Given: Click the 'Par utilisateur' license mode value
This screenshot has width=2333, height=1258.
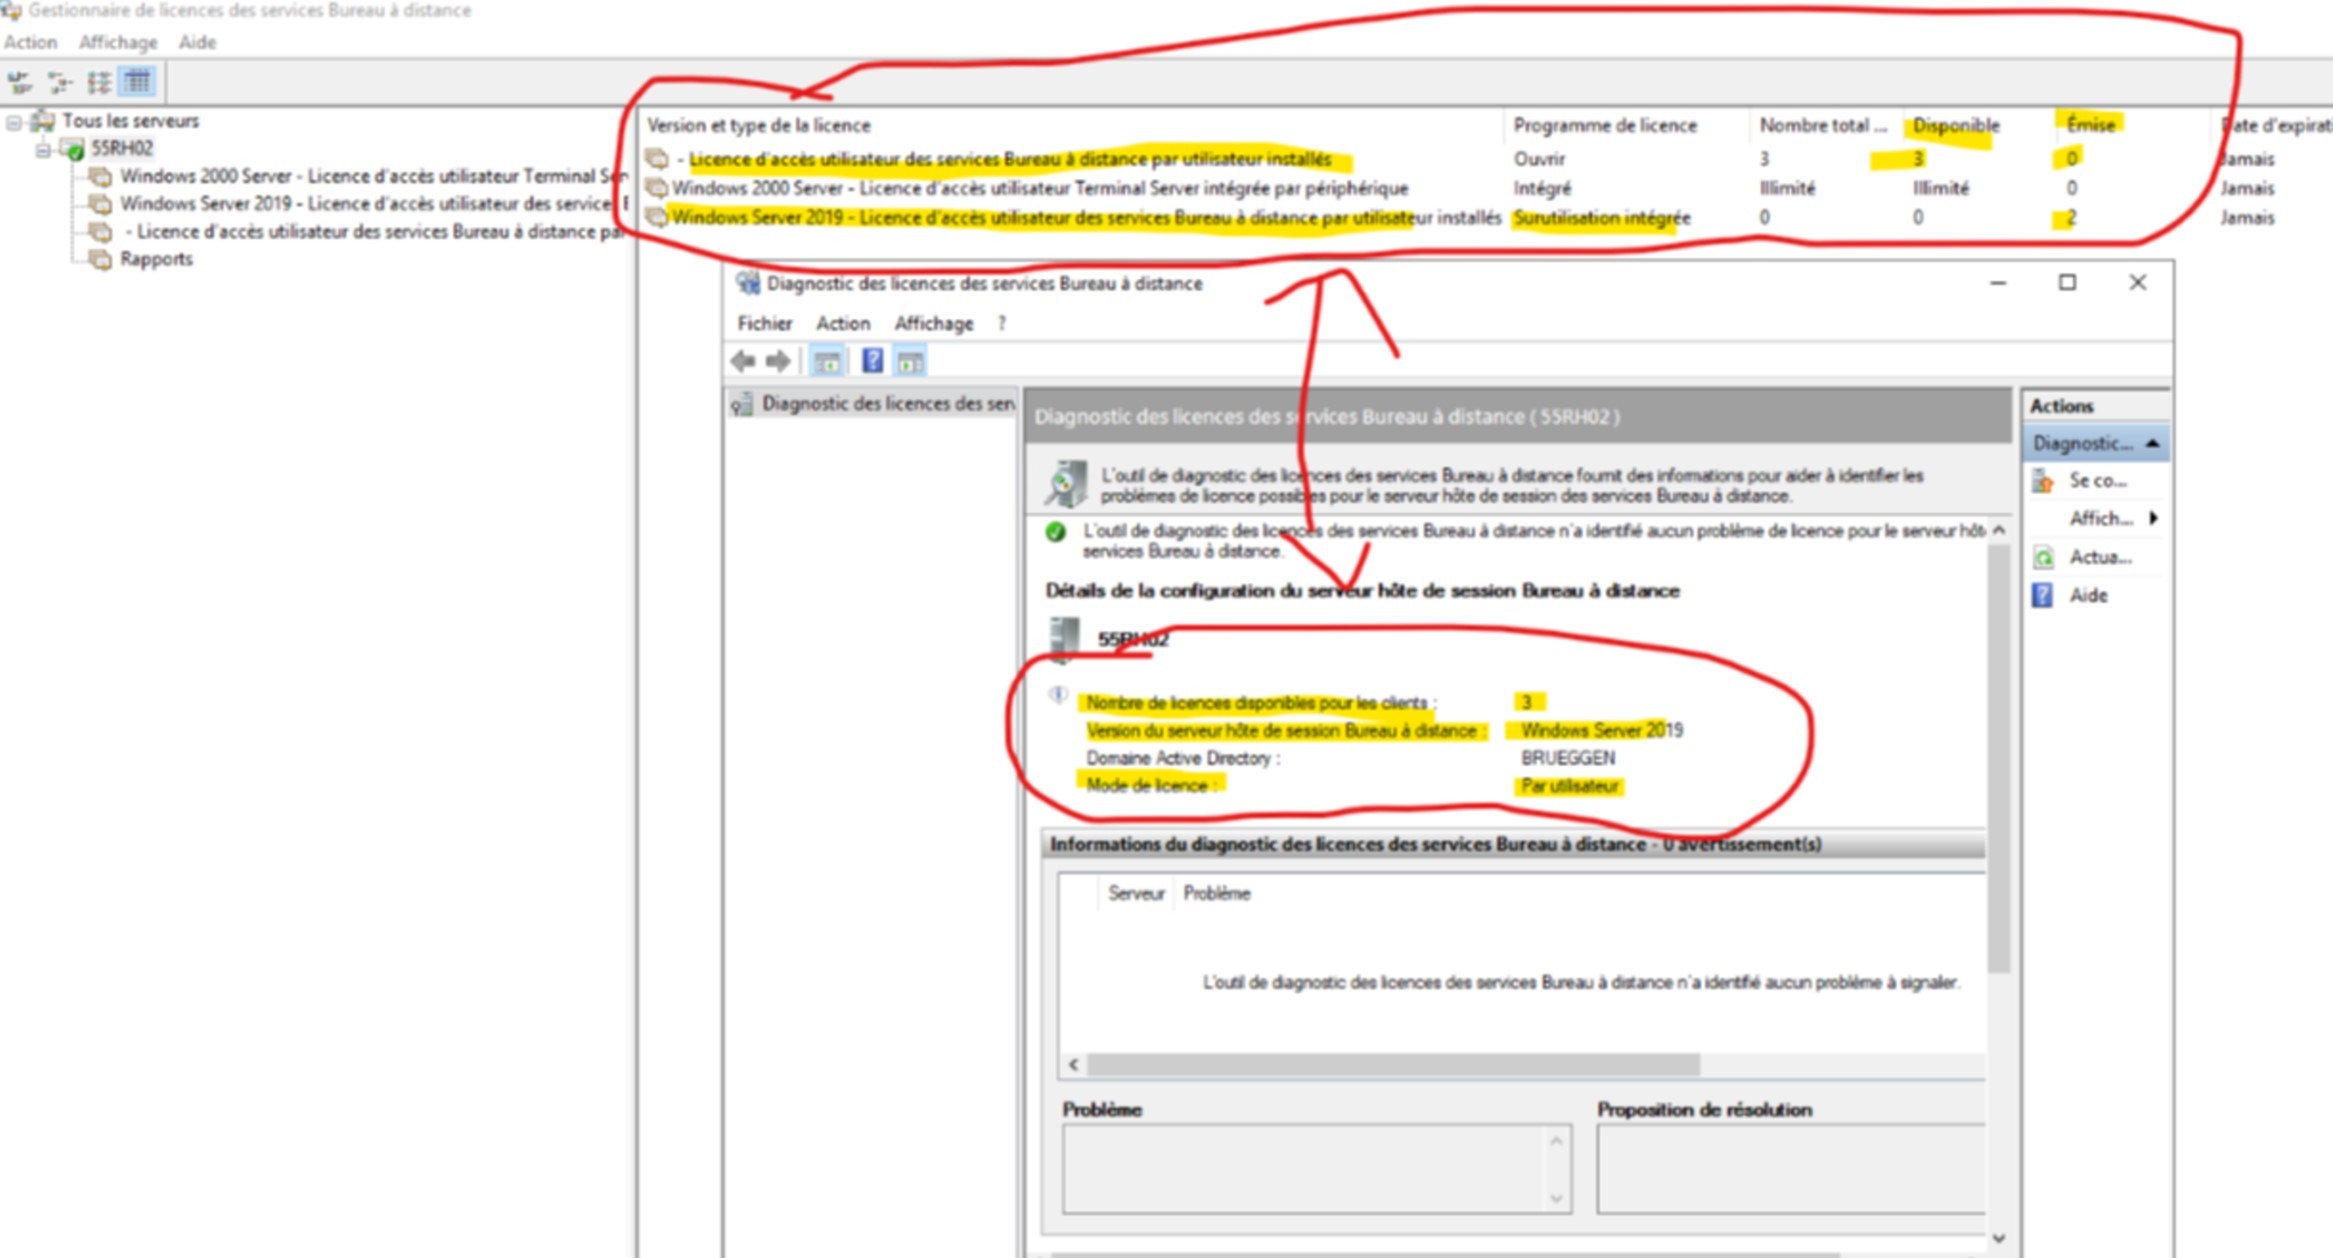Looking at the screenshot, I should pos(1569,786).
